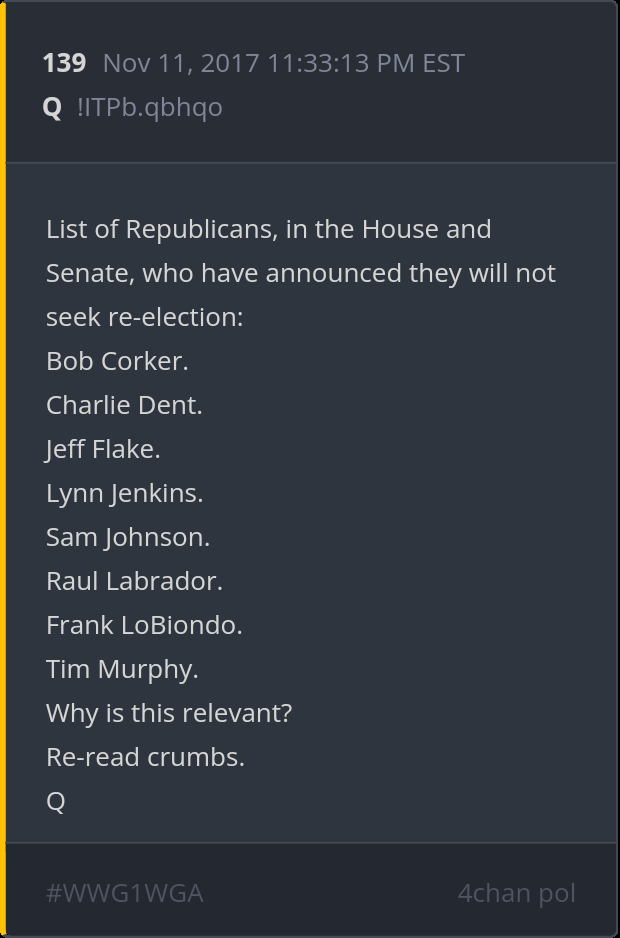Click the 4chan pol source label

tap(516, 893)
